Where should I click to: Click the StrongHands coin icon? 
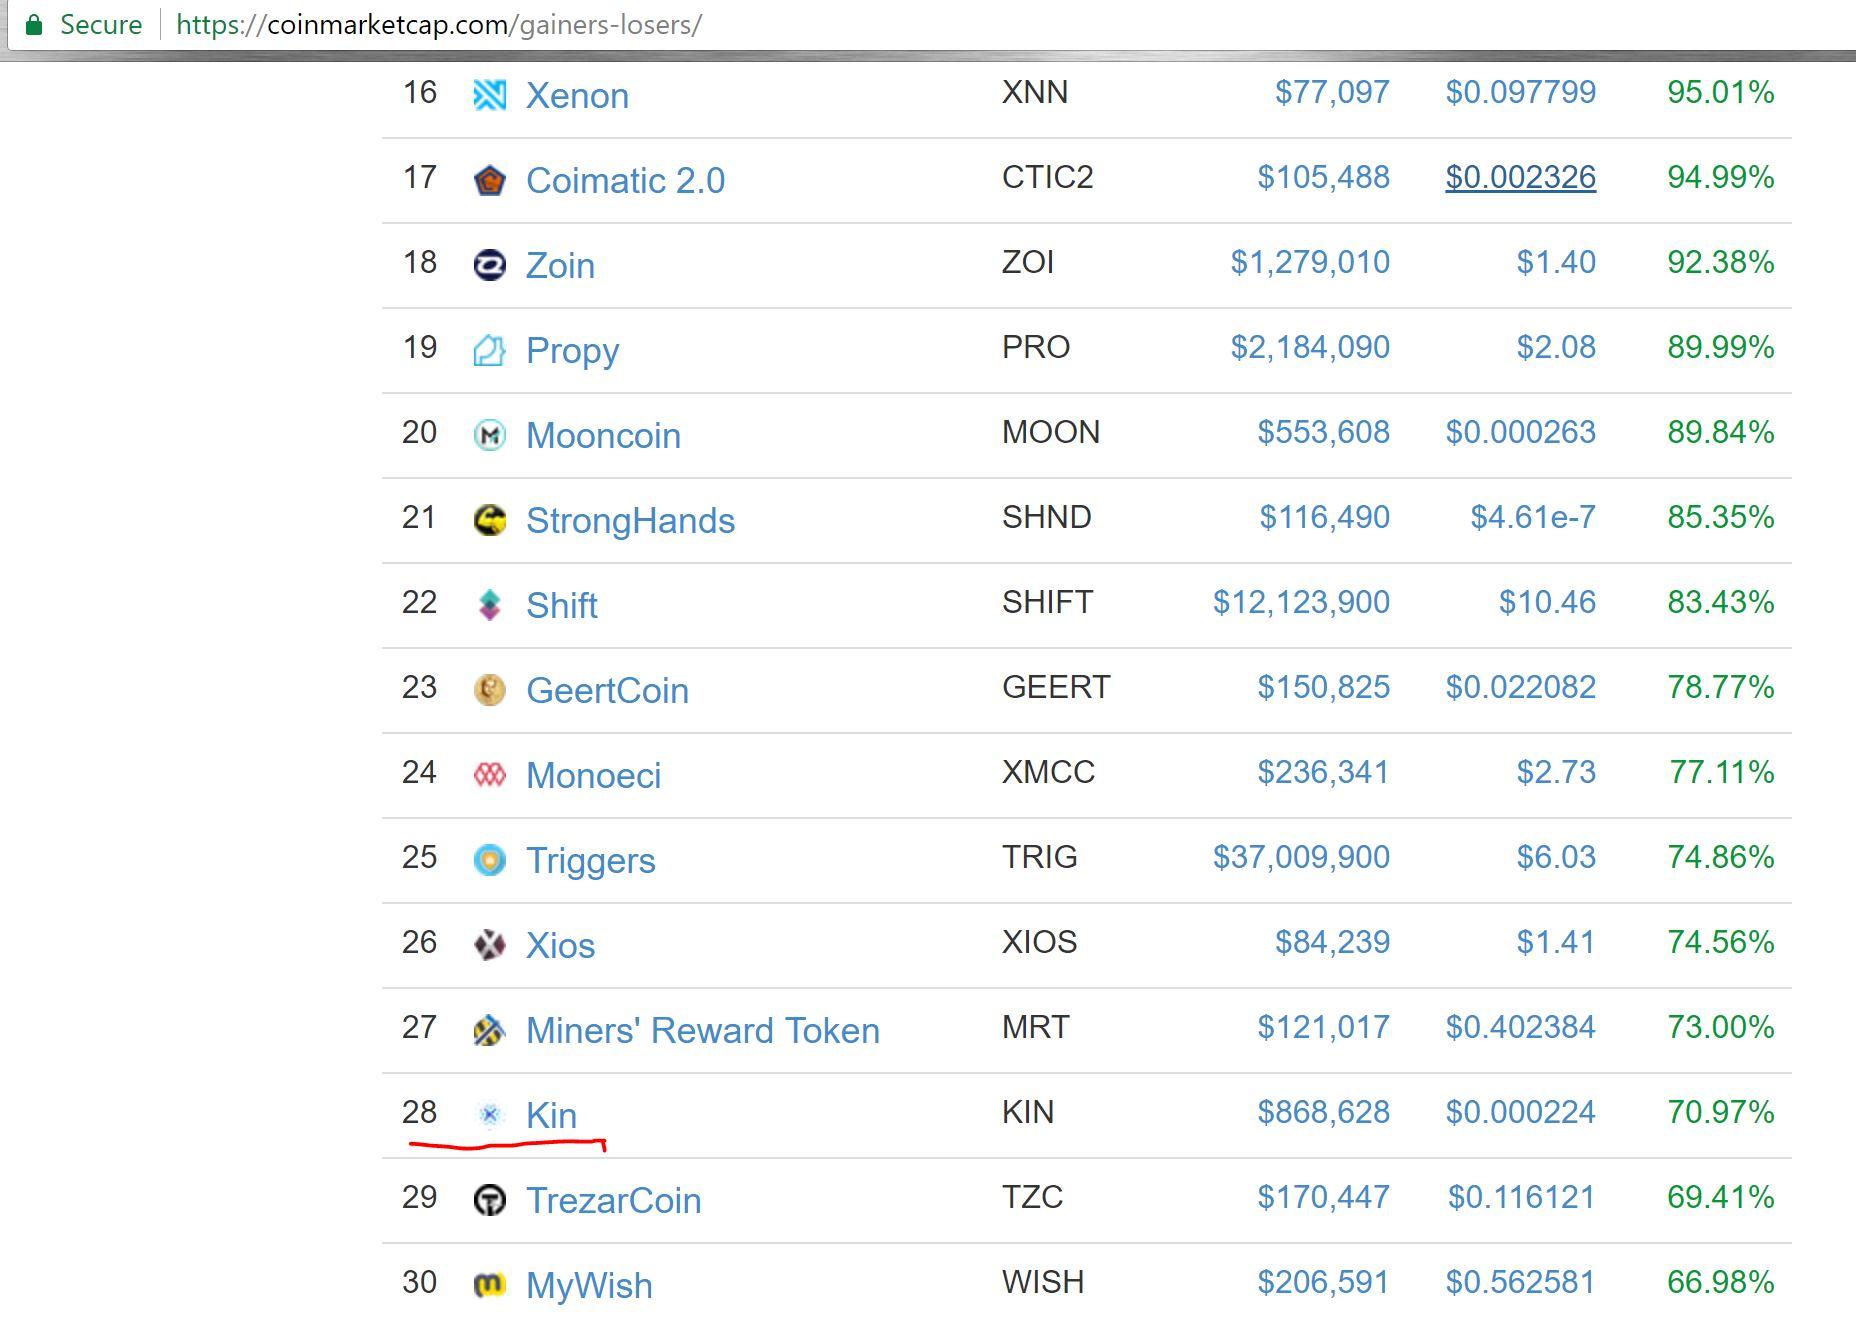point(489,518)
